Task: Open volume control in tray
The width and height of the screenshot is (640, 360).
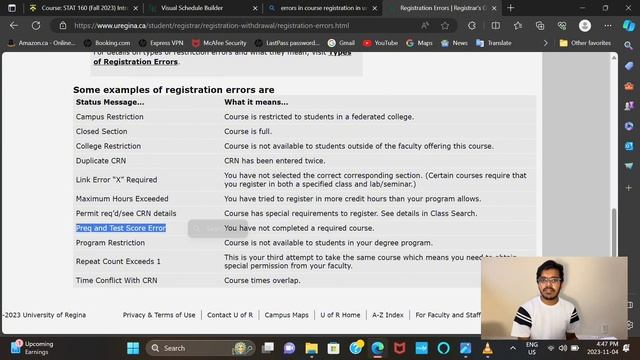Action: (x=563, y=348)
